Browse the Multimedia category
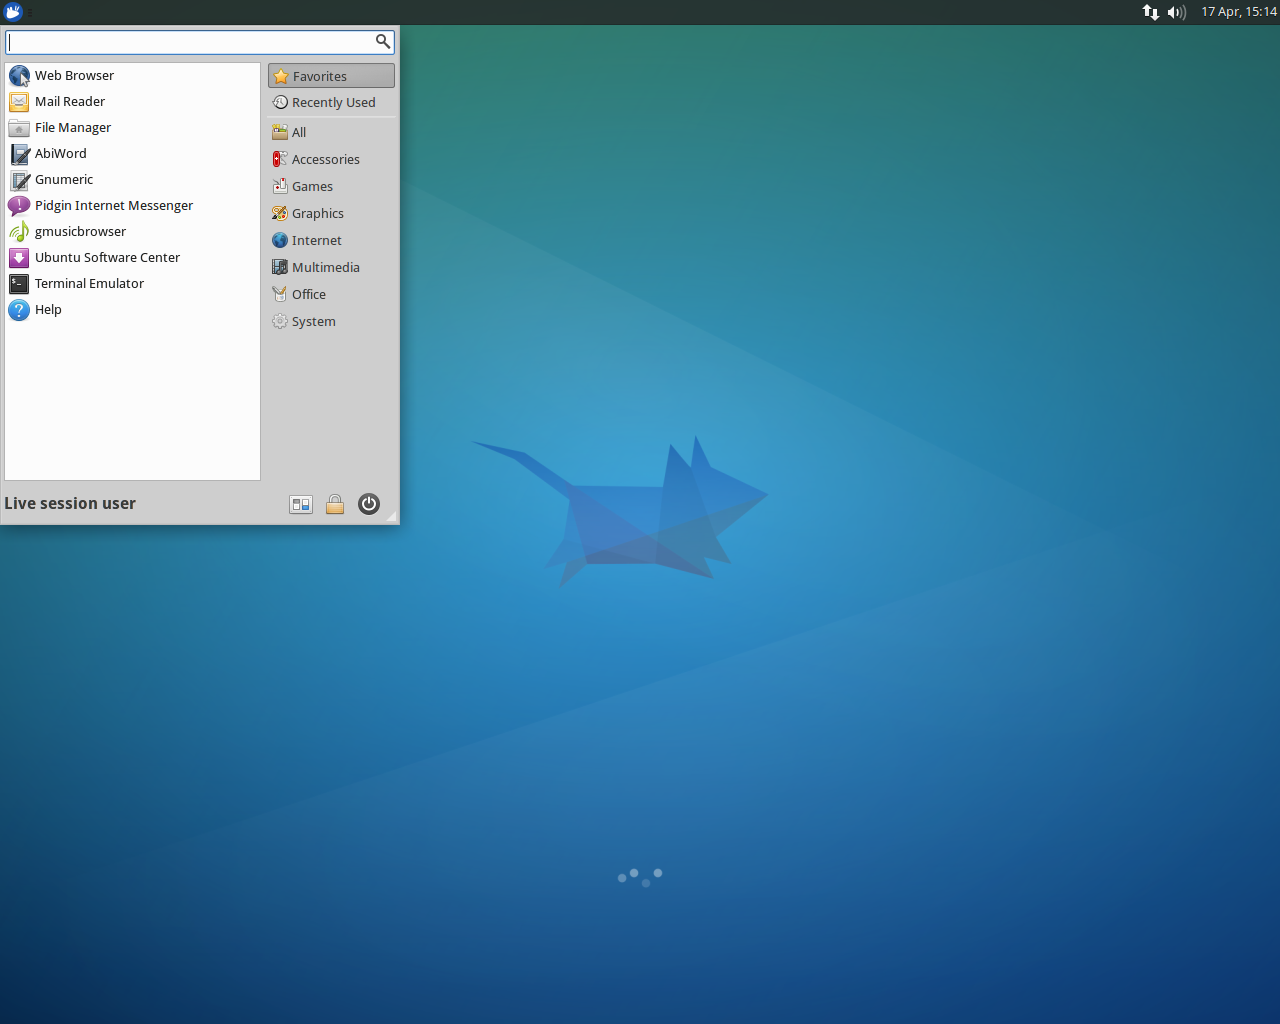Image resolution: width=1280 pixels, height=1024 pixels. click(x=331, y=267)
